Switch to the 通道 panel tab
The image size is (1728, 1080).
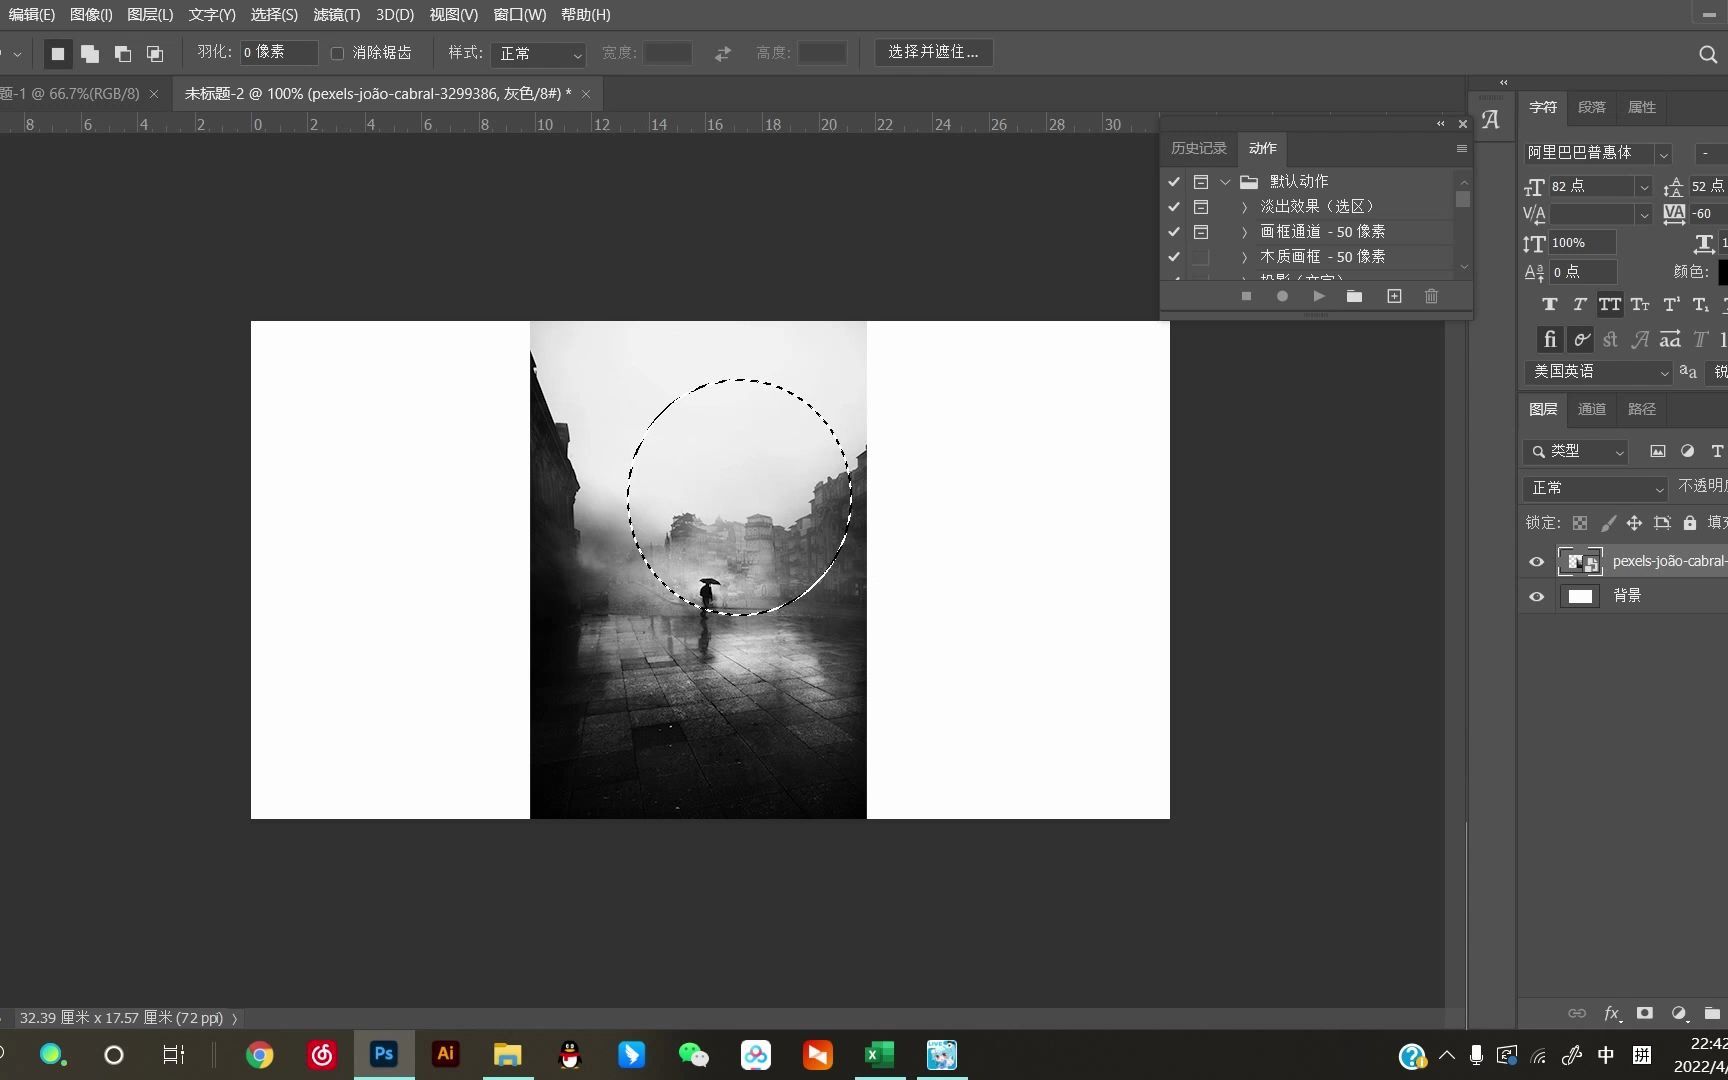1592,408
